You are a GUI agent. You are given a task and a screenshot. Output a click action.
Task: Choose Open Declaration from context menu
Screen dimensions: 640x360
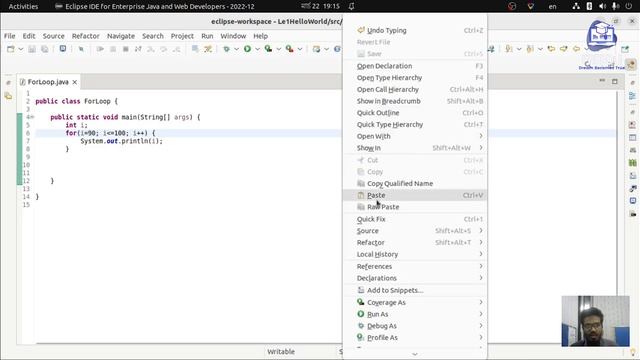[x=415, y=66]
